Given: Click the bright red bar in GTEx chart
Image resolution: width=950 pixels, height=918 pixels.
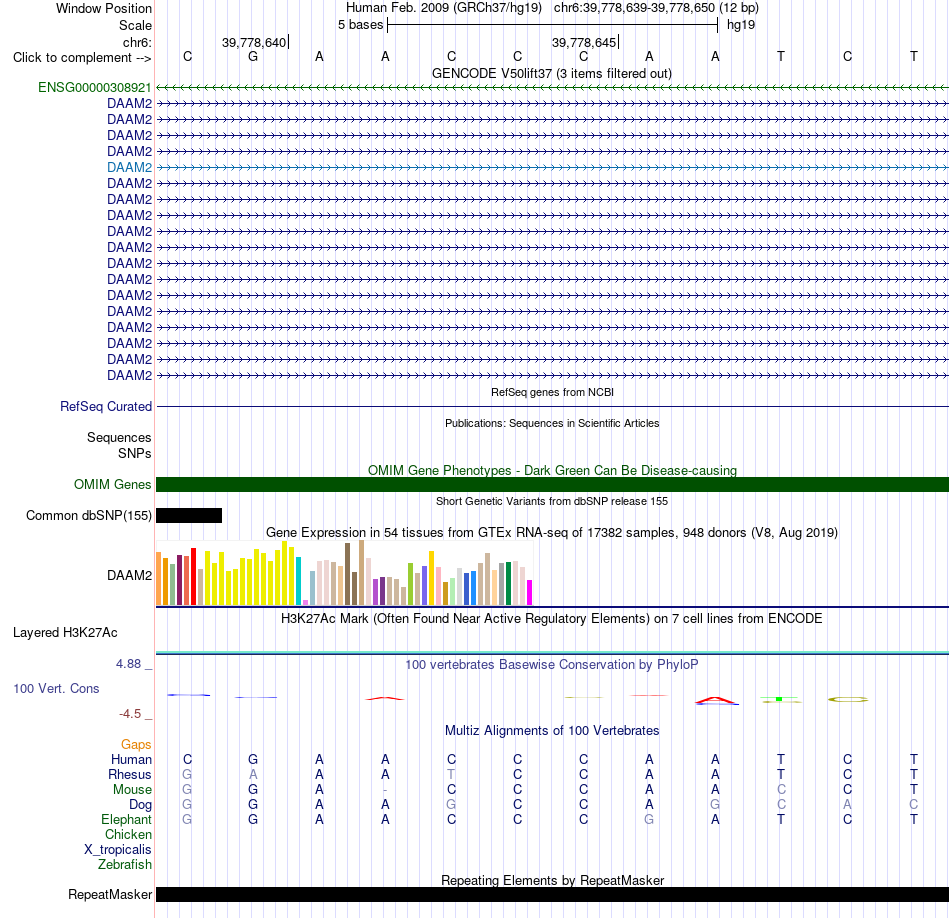Looking at the screenshot, I should (x=193, y=576).
